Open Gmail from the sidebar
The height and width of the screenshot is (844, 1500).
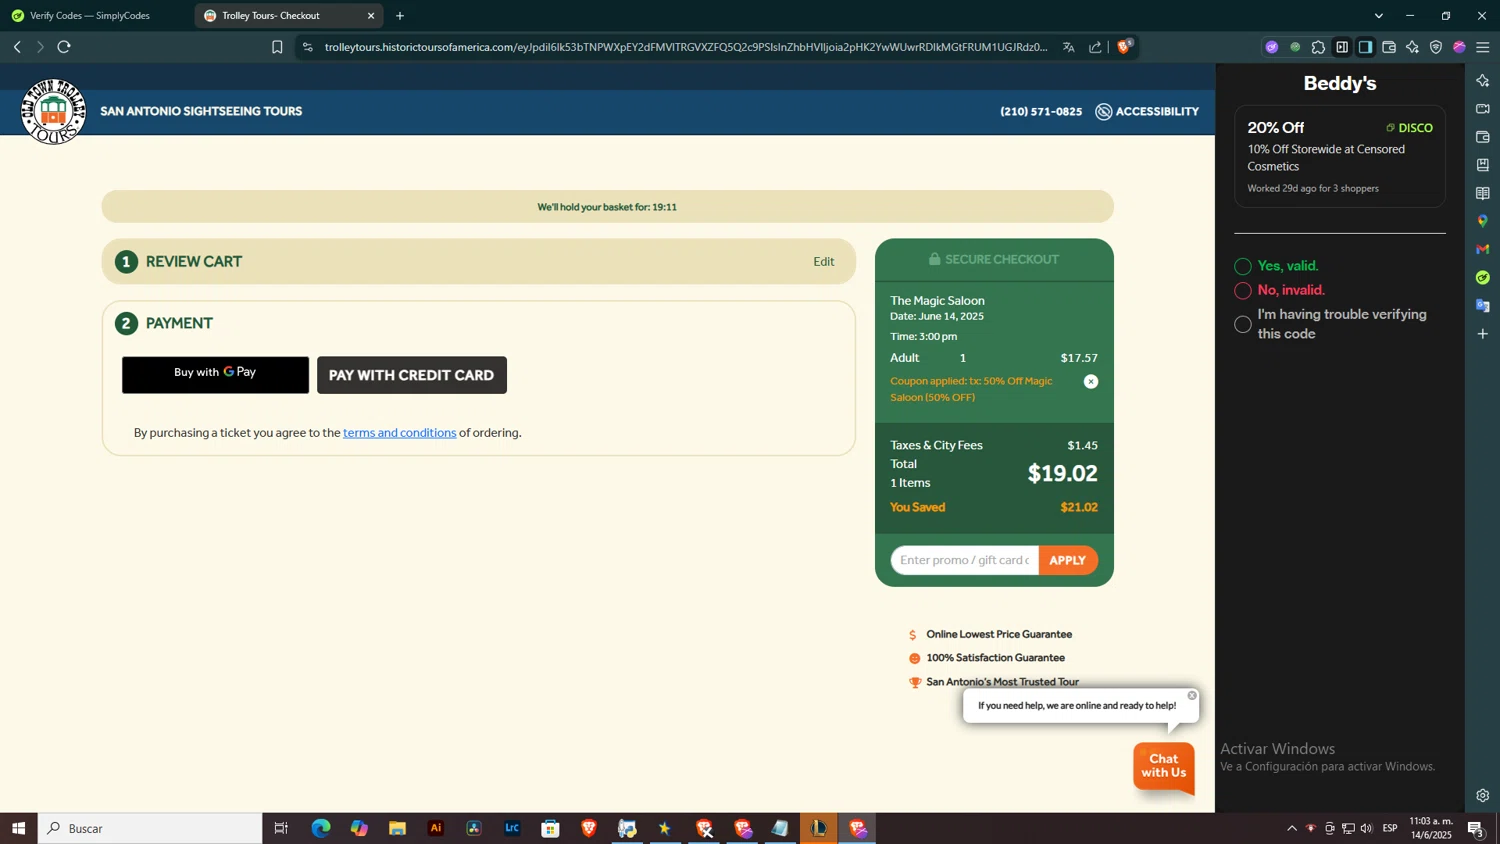pos(1482,249)
